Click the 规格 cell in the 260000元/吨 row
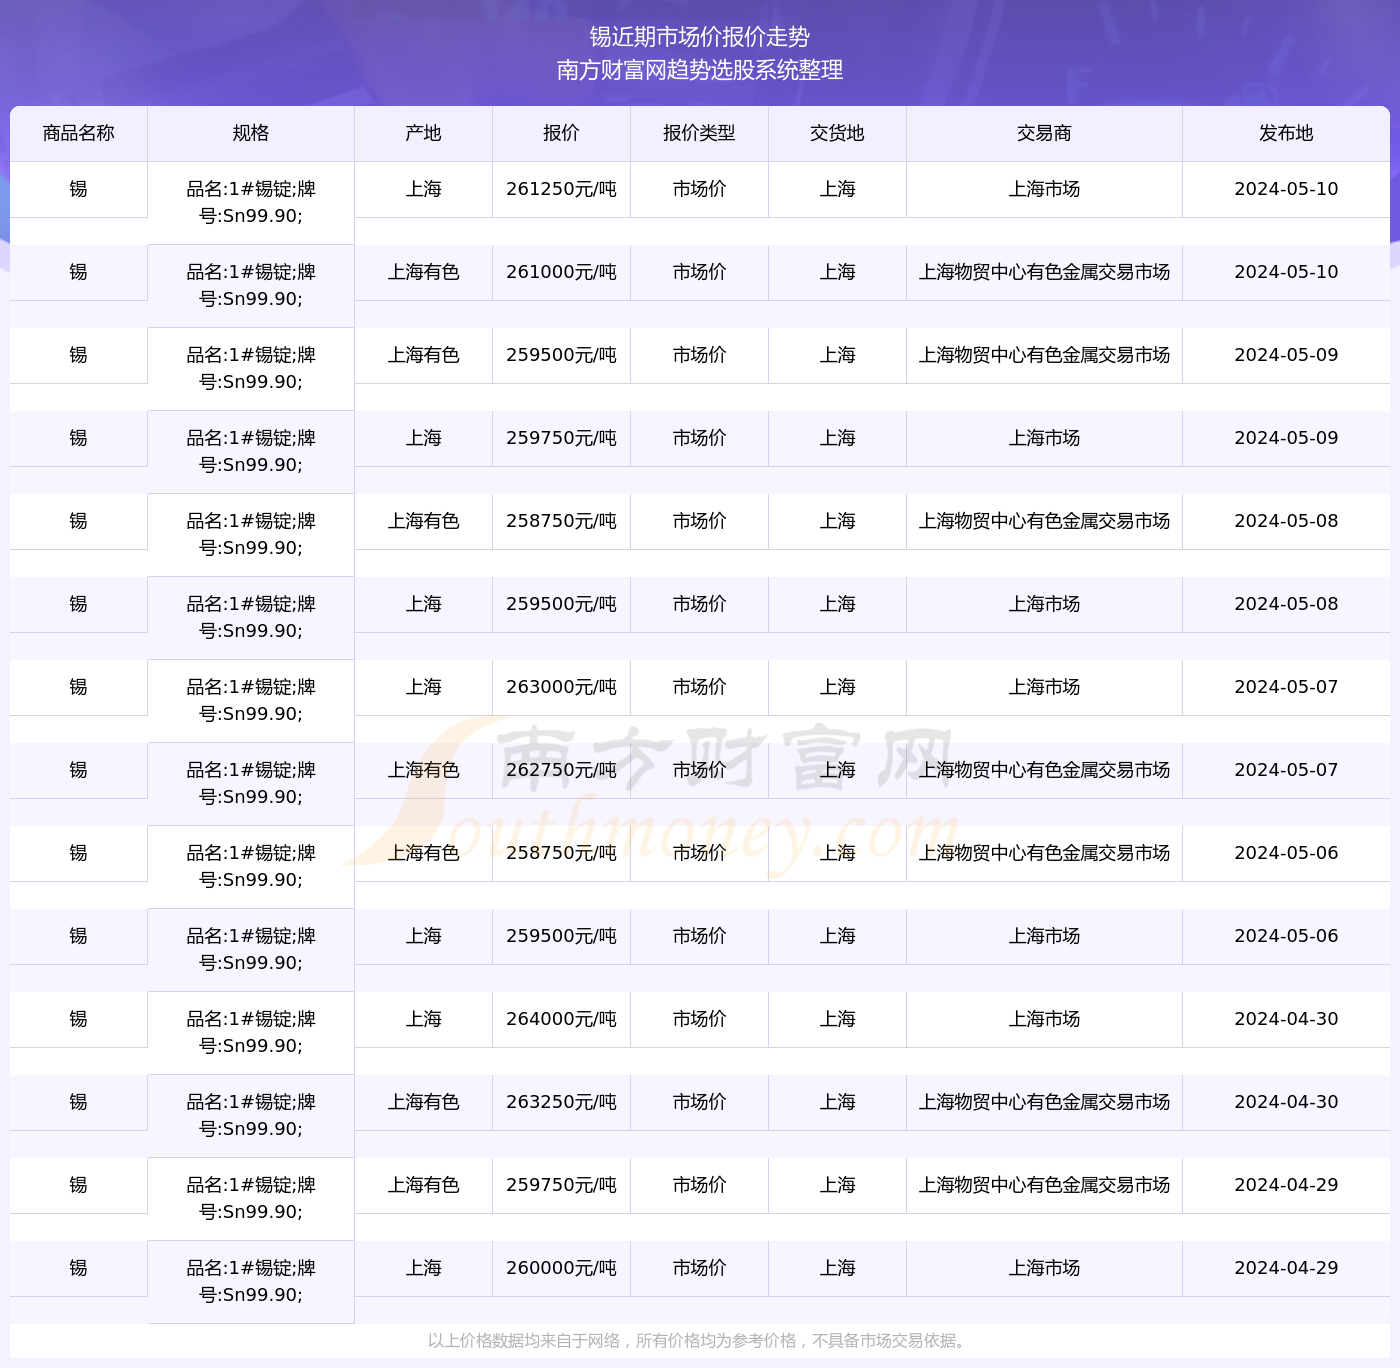 251,1282
